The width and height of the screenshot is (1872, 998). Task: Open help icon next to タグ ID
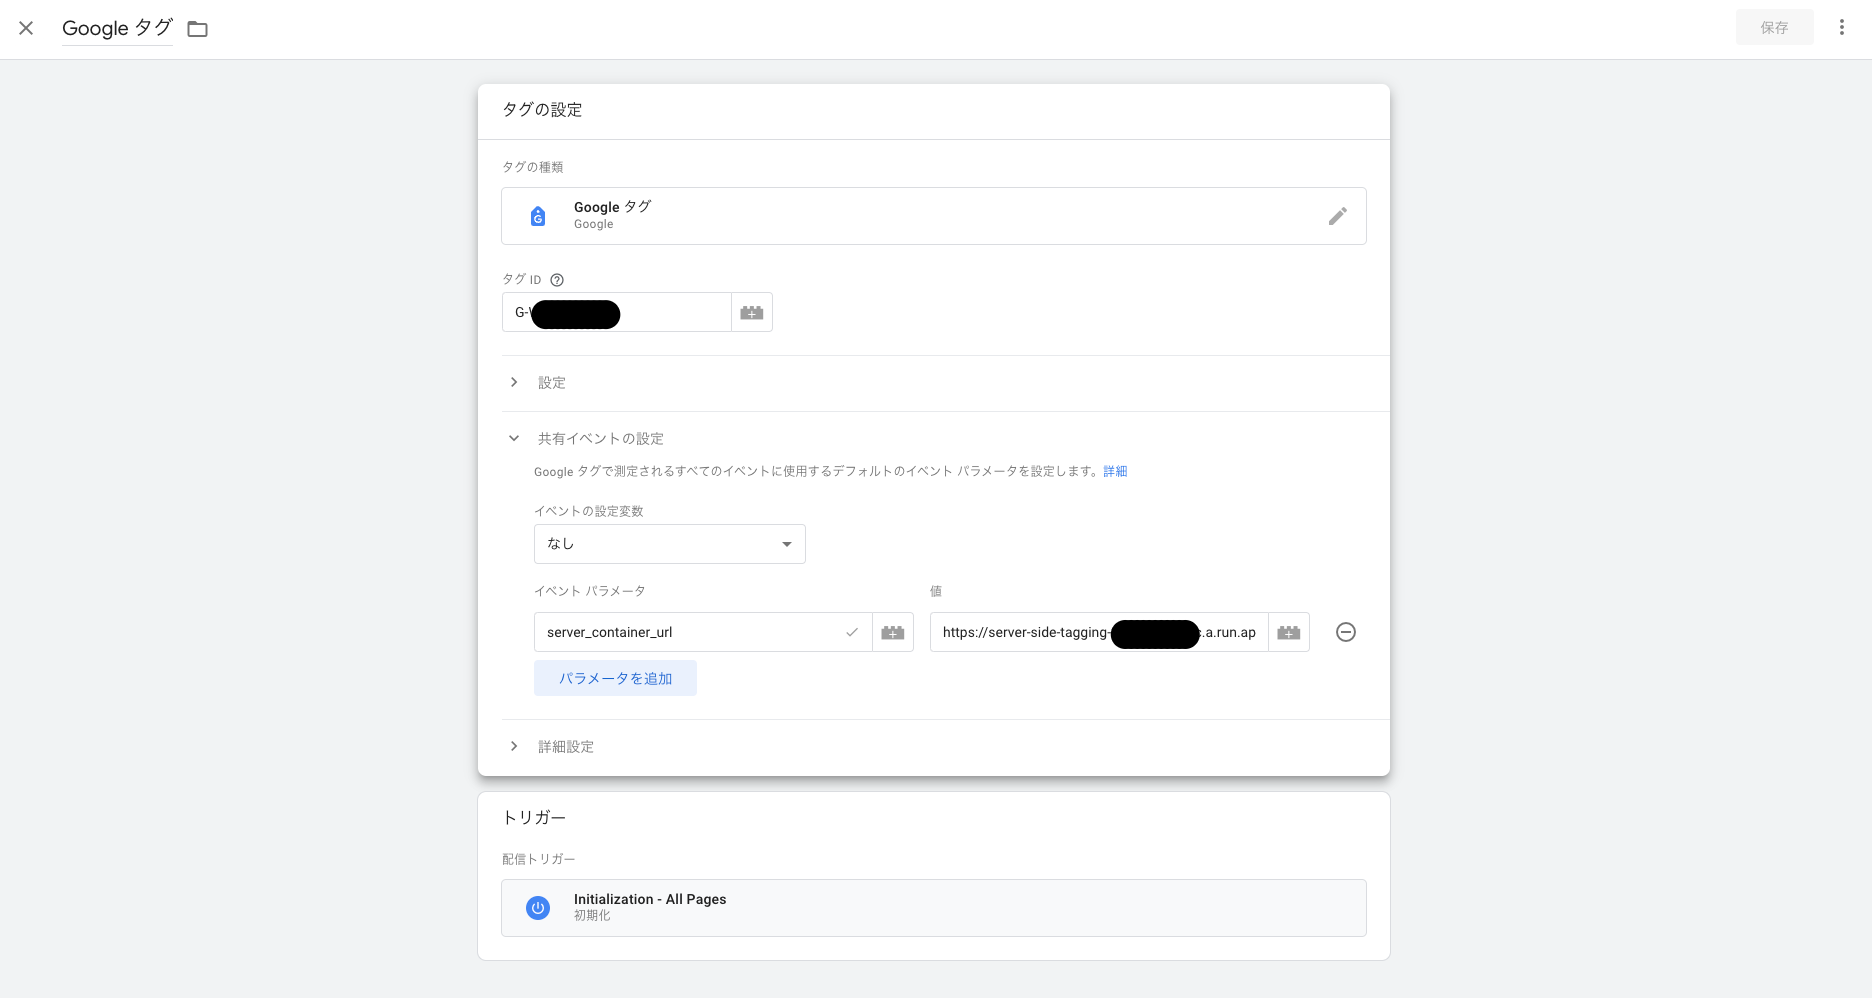click(557, 280)
